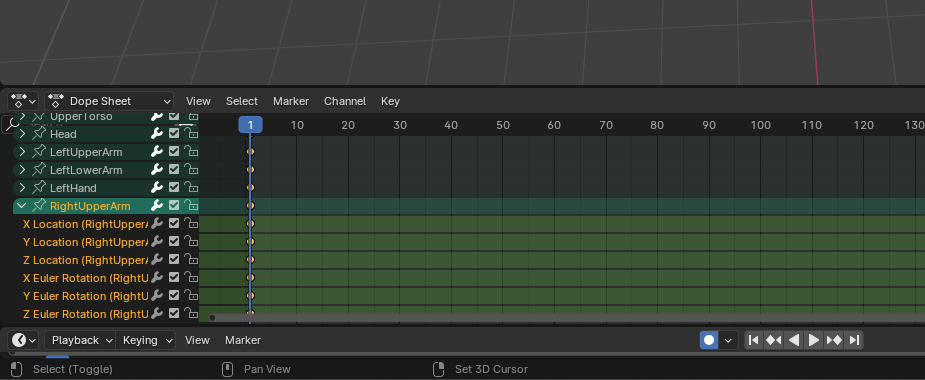
Task: Toggle modifiers wrench on Z Euler Rotation
Action: coord(156,313)
